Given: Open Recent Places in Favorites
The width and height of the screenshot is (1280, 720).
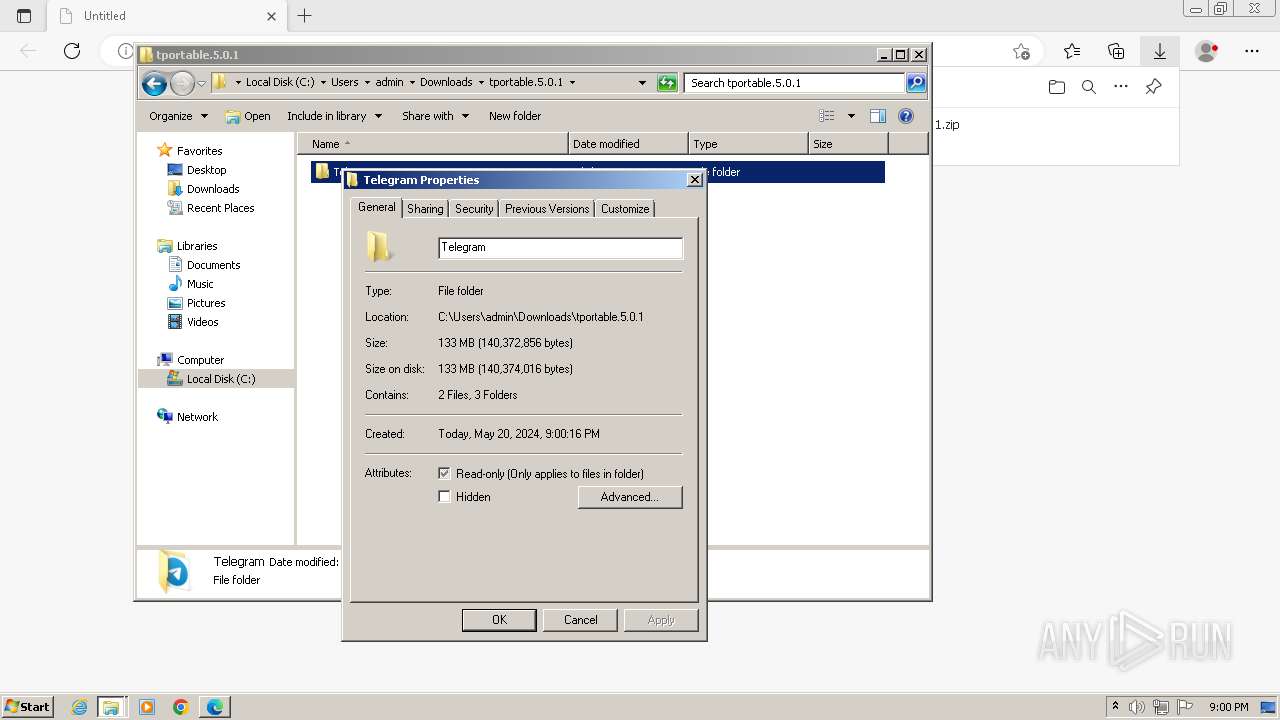Looking at the screenshot, I should coord(220,208).
